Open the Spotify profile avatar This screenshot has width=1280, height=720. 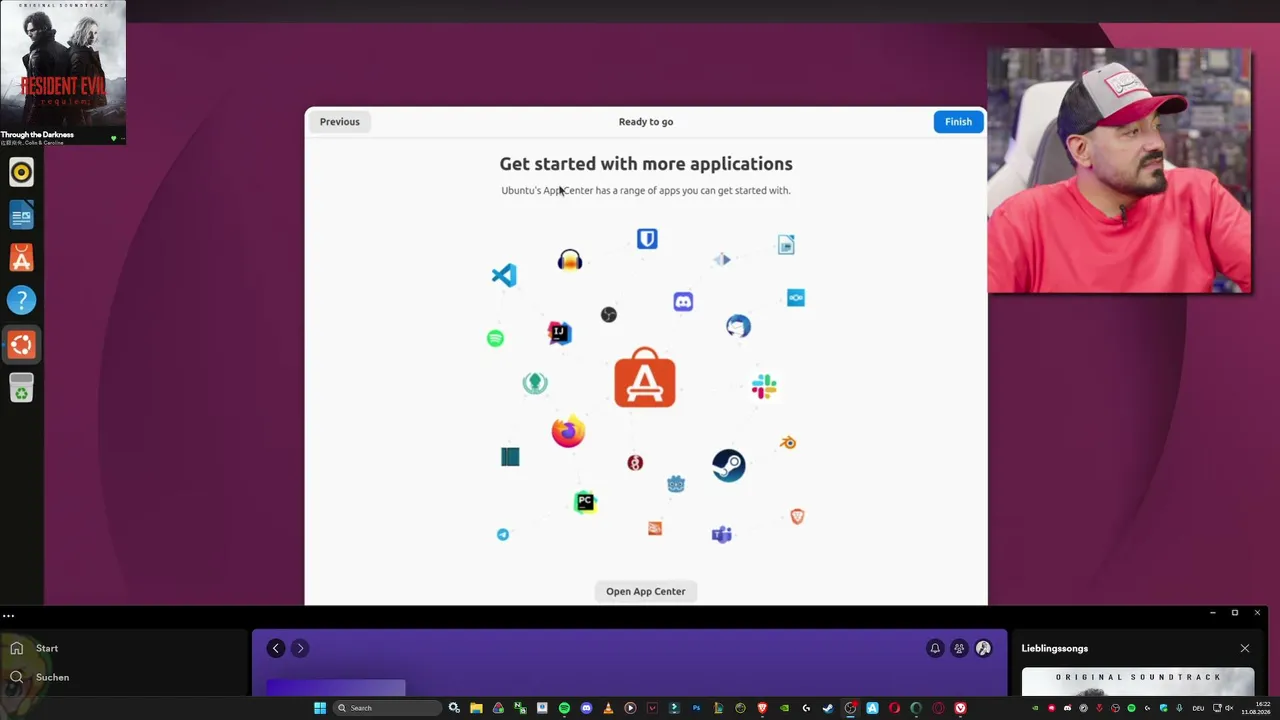[x=983, y=648]
